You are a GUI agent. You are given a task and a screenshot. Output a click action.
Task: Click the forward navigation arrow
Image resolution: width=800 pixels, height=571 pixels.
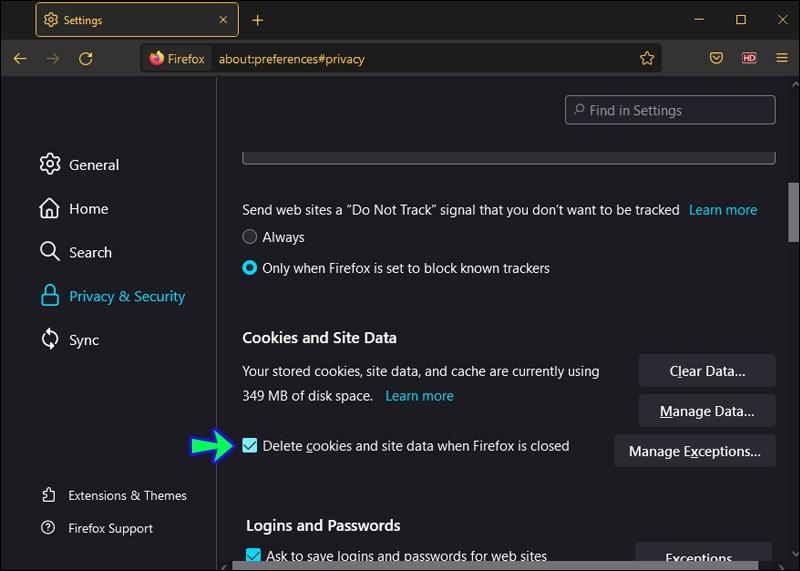[x=53, y=59]
